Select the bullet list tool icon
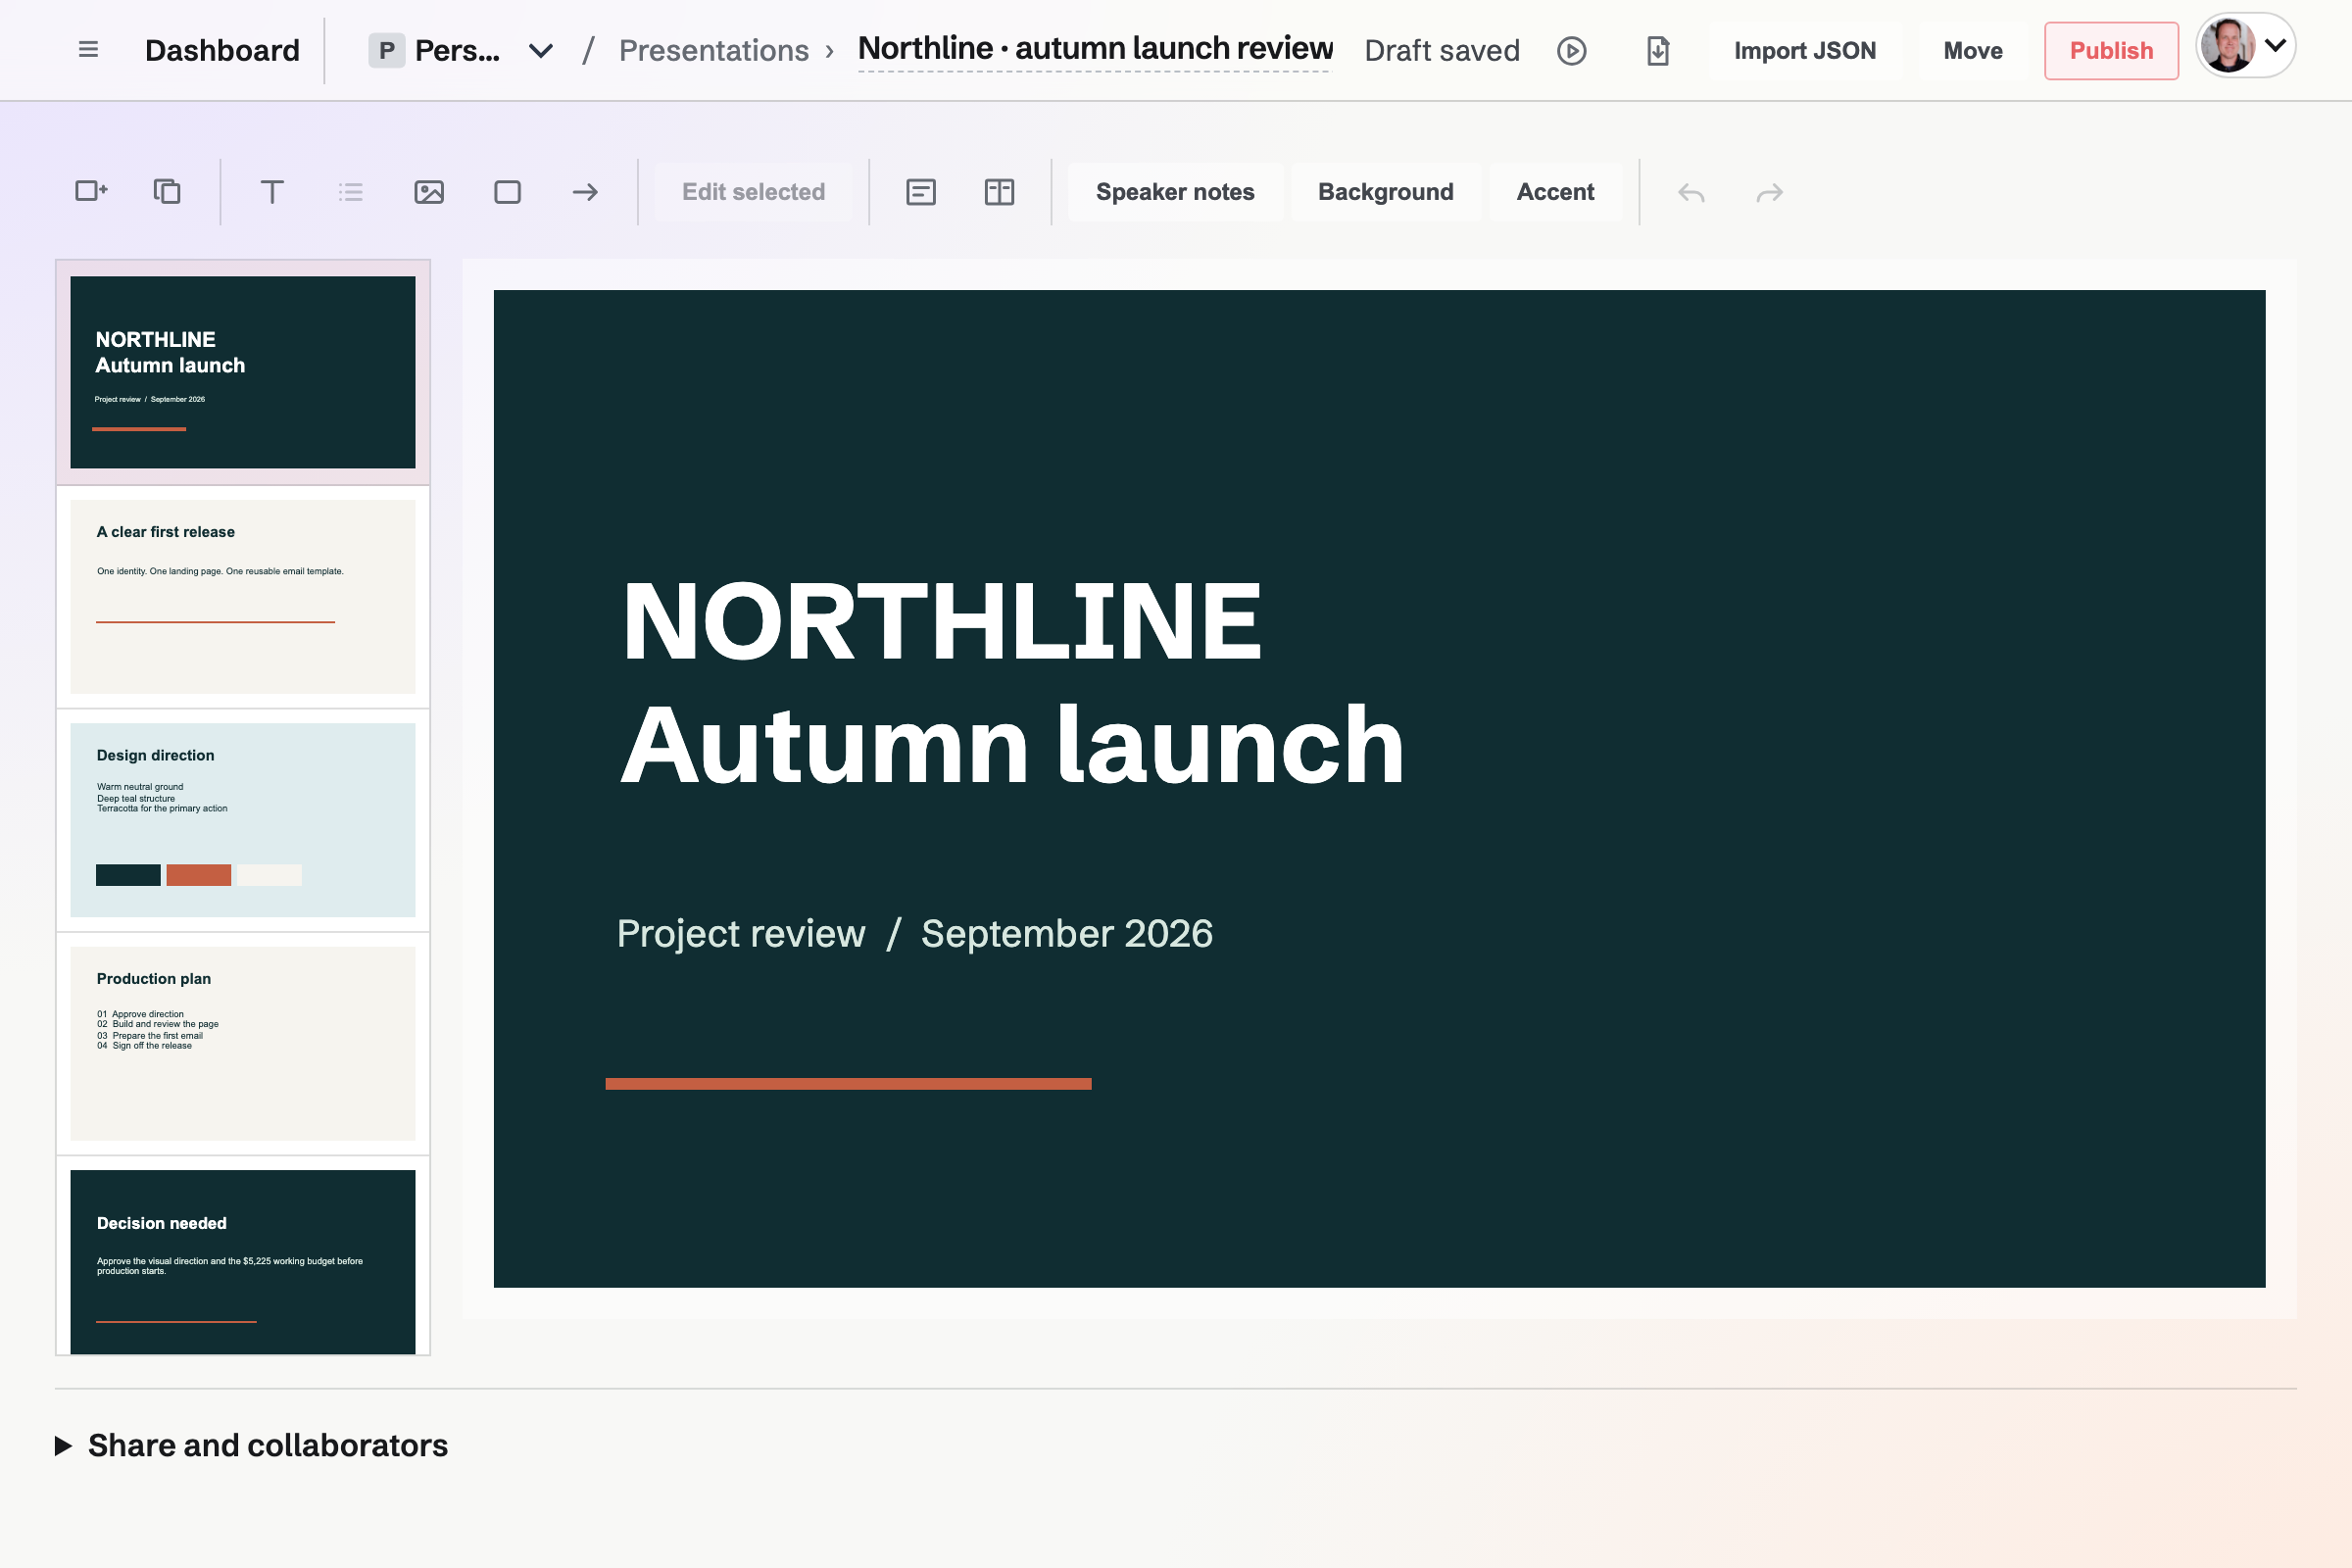Viewport: 2352px width, 1568px height. click(x=350, y=191)
